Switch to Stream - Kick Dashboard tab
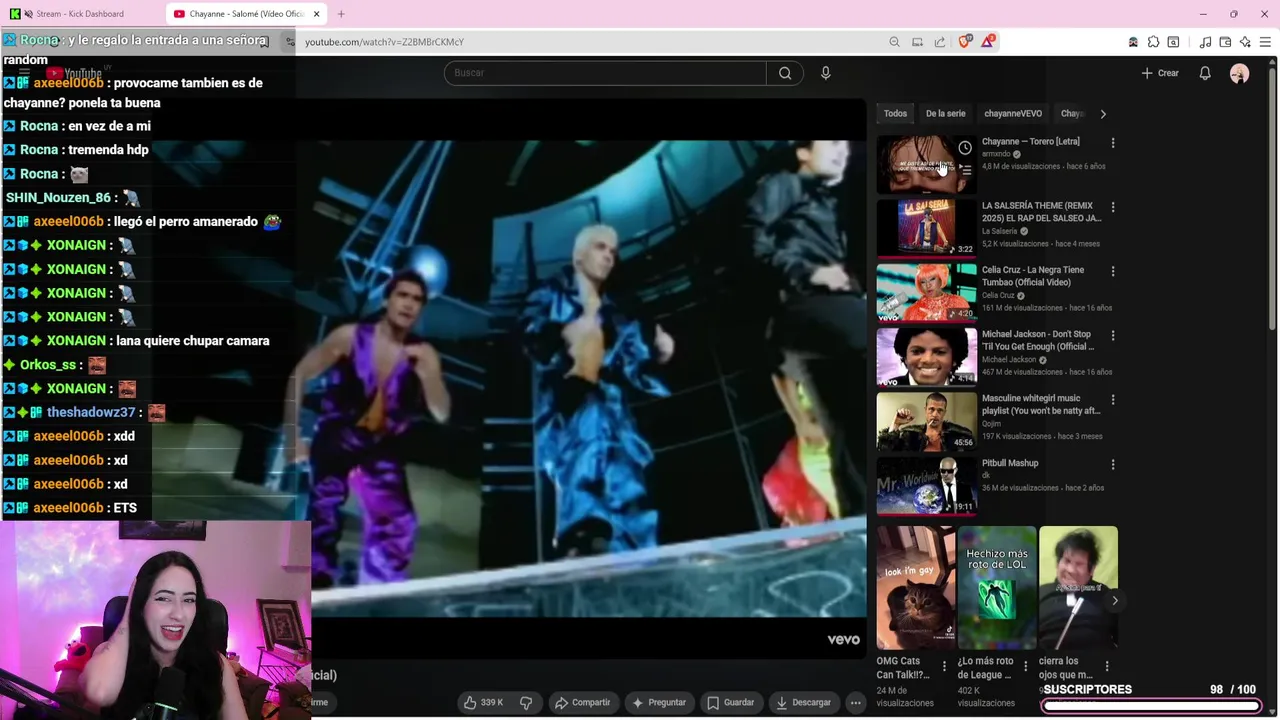 click(82, 14)
